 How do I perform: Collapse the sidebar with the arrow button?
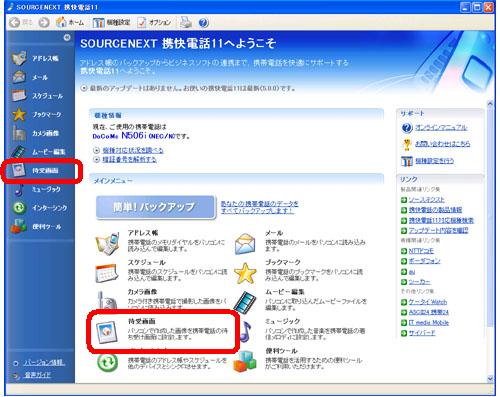[67, 37]
